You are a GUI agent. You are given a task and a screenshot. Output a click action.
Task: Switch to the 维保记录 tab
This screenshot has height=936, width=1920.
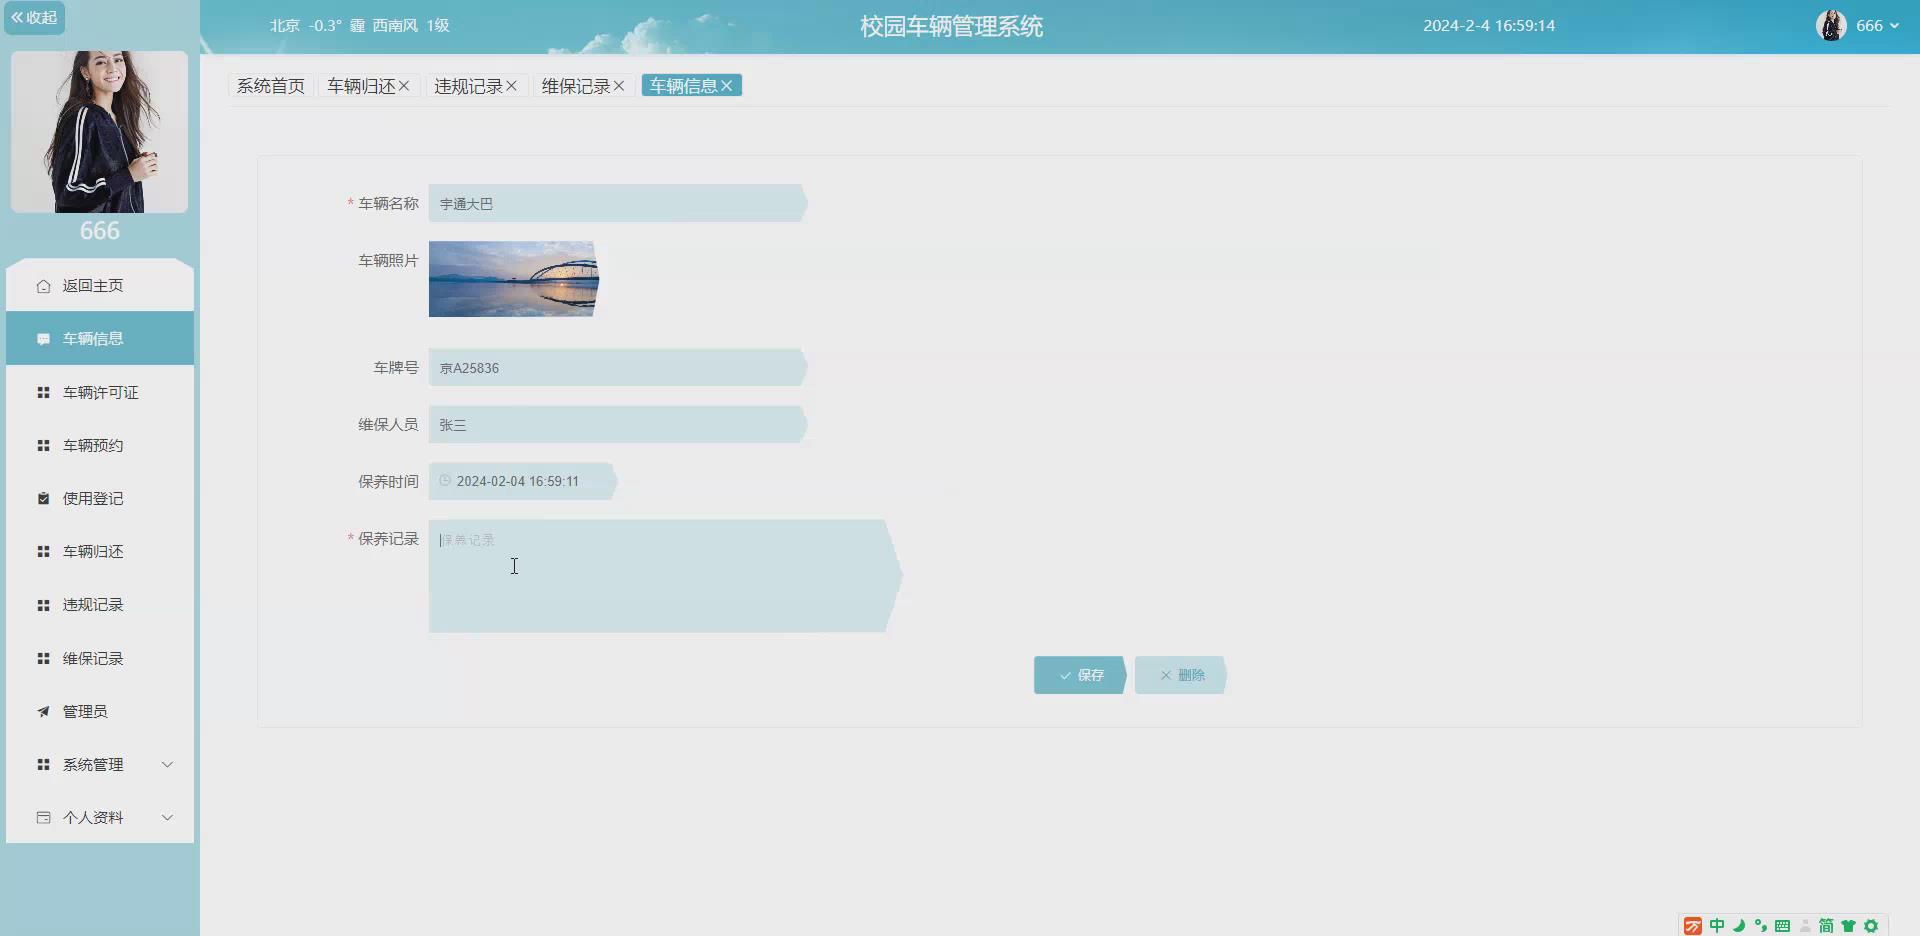[576, 86]
